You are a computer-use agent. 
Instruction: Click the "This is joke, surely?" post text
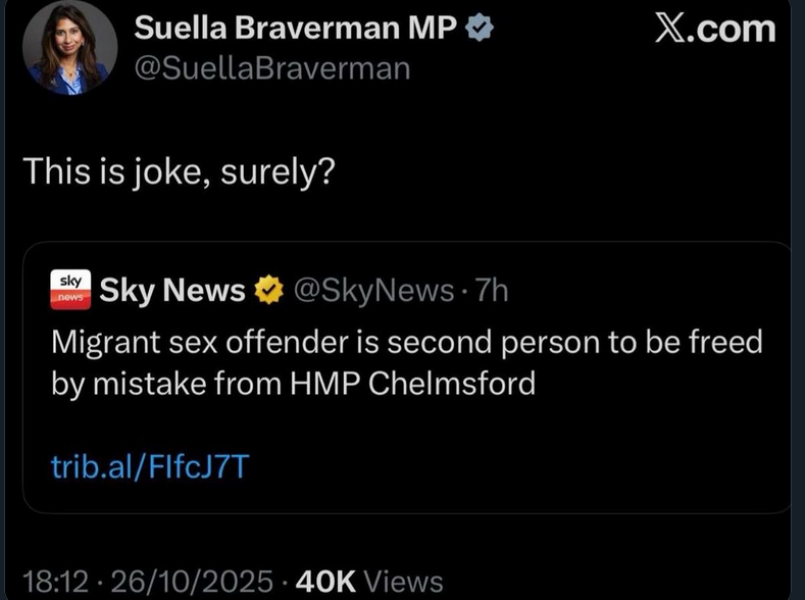(x=179, y=173)
